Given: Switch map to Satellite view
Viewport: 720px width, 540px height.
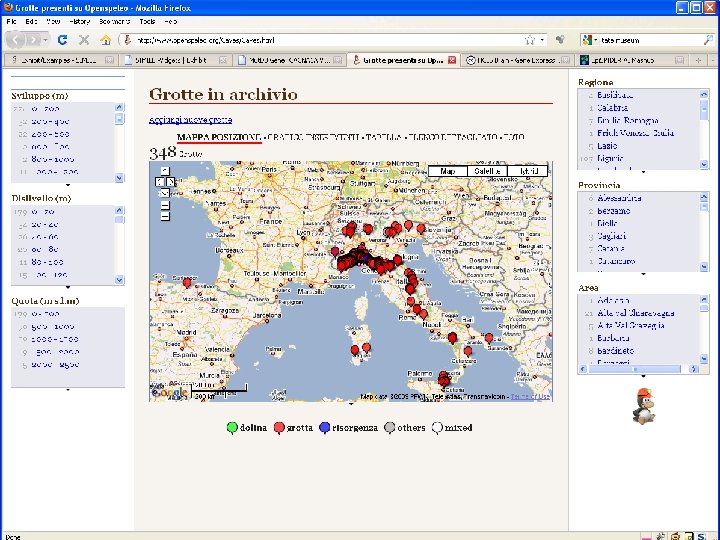Looking at the screenshot, I should pos(487,171).
